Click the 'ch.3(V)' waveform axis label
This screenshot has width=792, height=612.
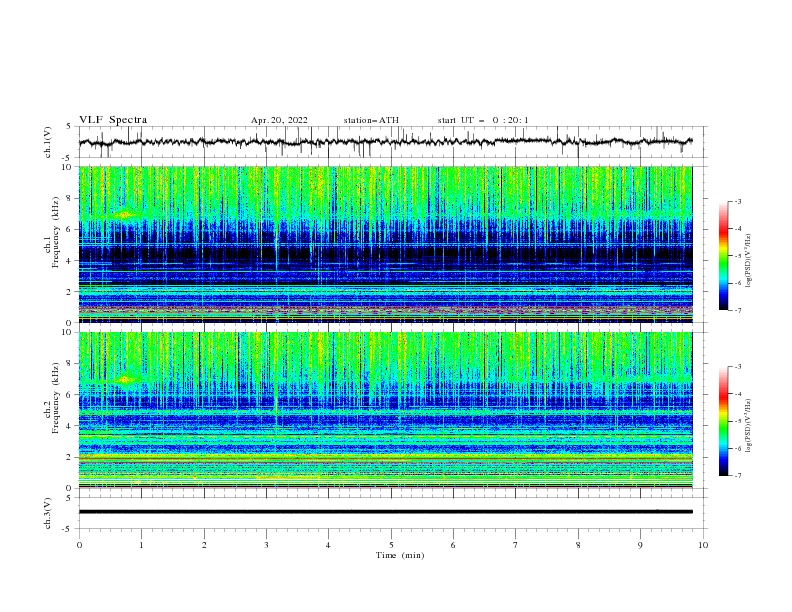pos(48,513)
